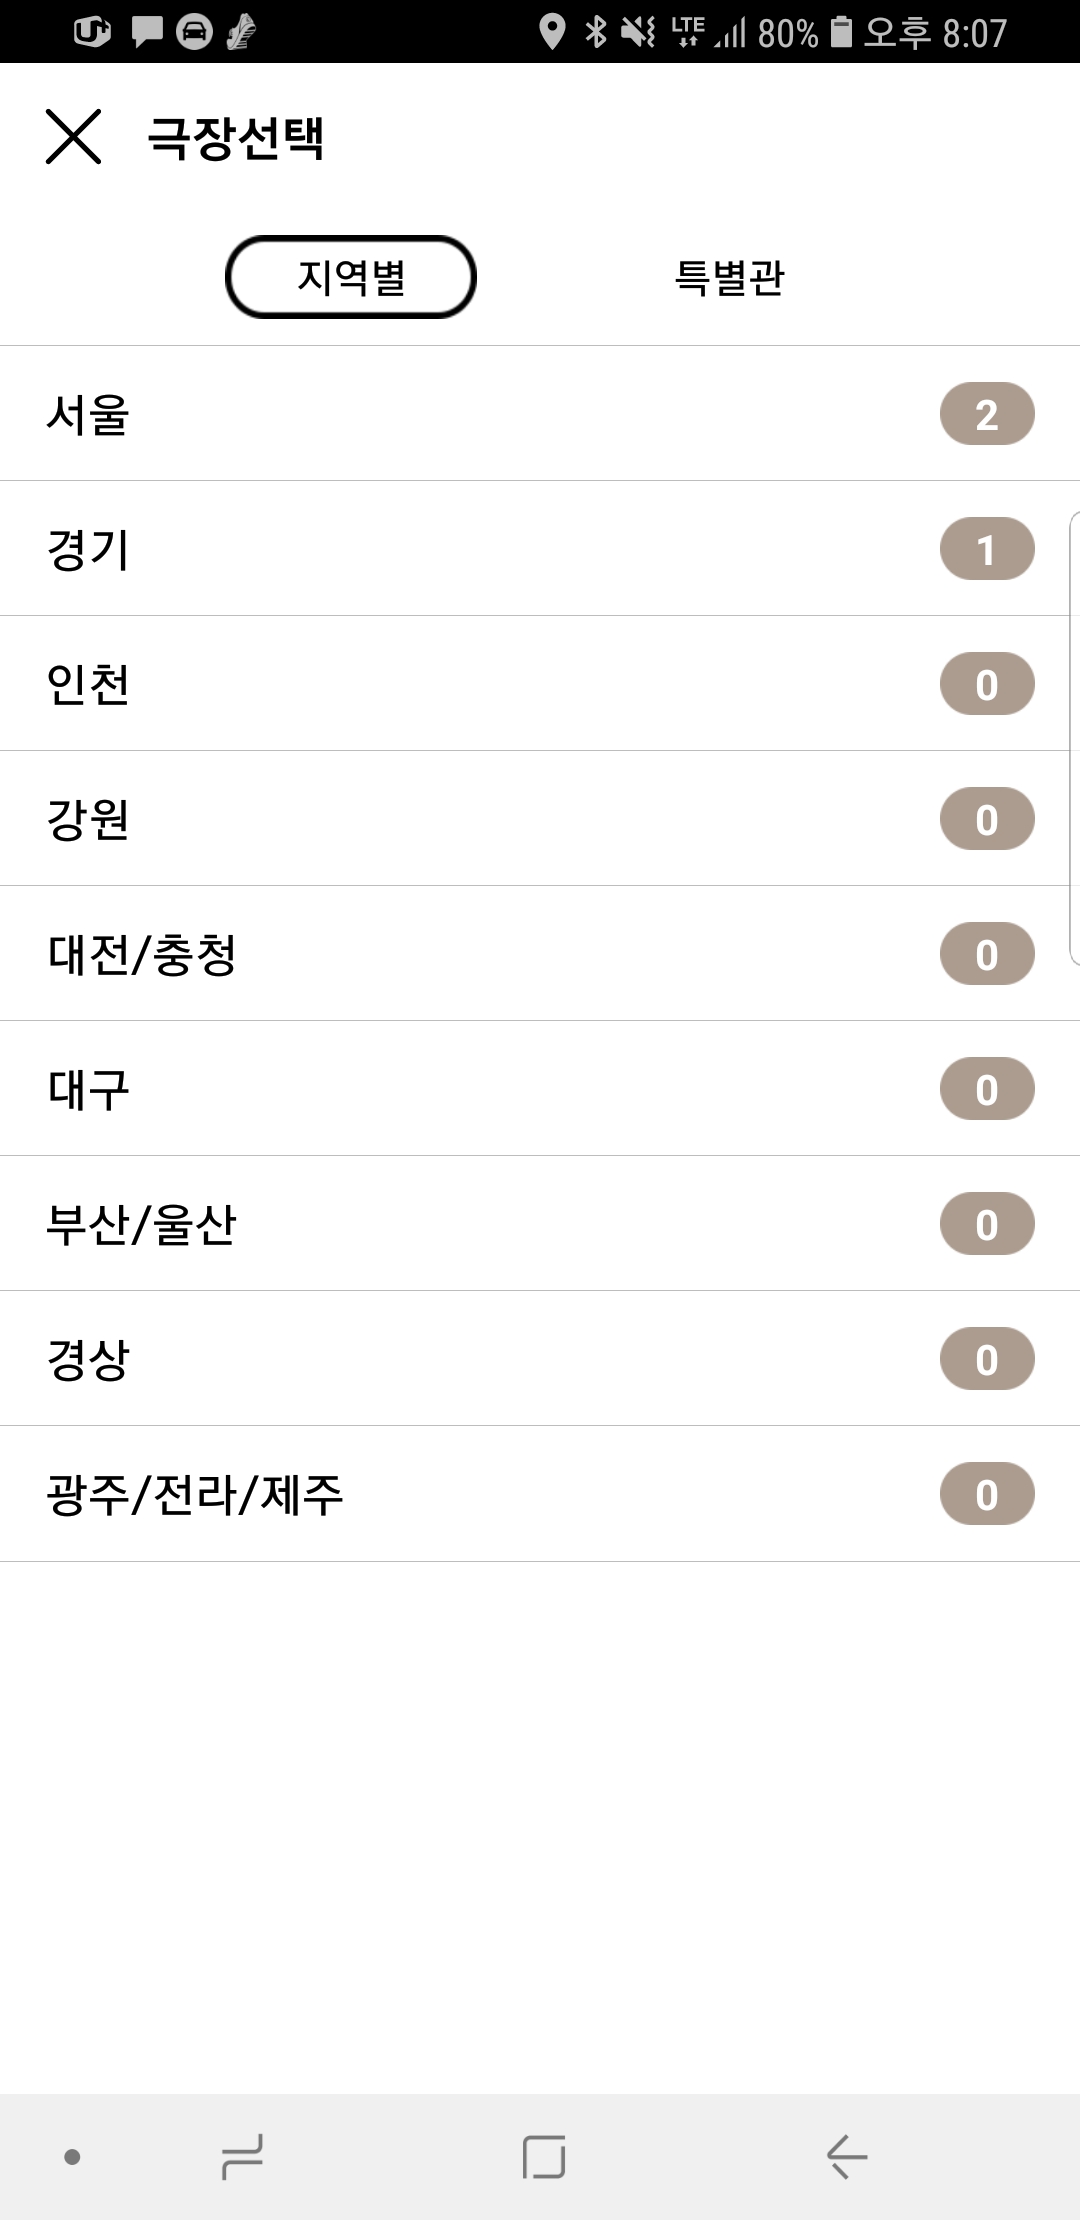This screenshot has width=1080, height=2220.
Task: Close the 극장선택 screen with X
Action: [x=73, y=136]
